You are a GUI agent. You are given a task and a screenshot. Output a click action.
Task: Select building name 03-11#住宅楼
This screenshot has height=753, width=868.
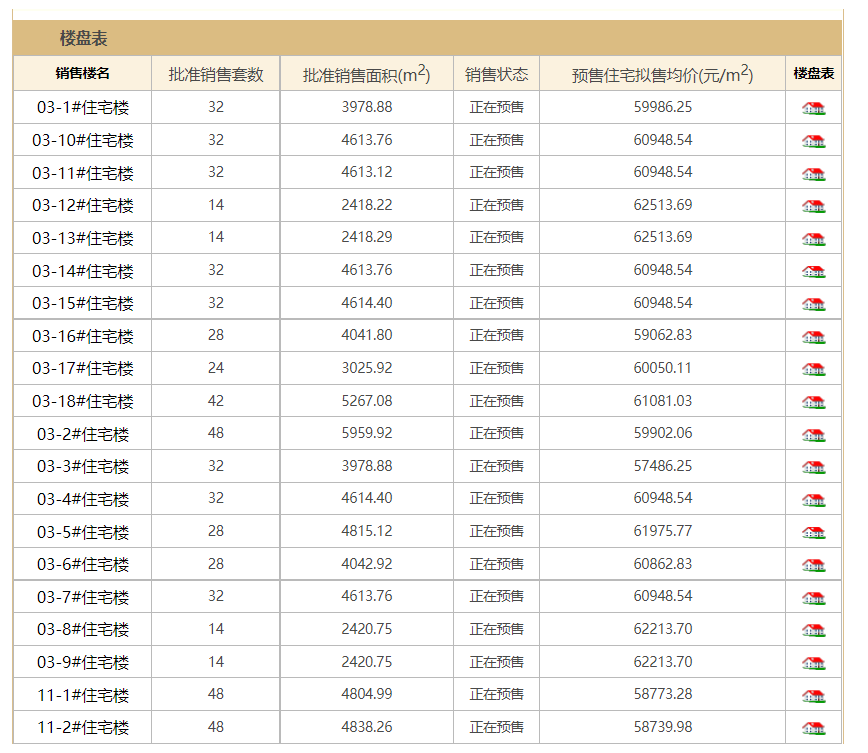(x=83, y=173)
